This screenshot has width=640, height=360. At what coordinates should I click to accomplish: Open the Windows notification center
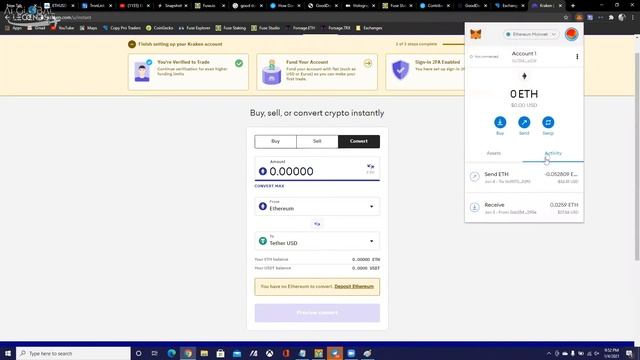tap(629, 353)
